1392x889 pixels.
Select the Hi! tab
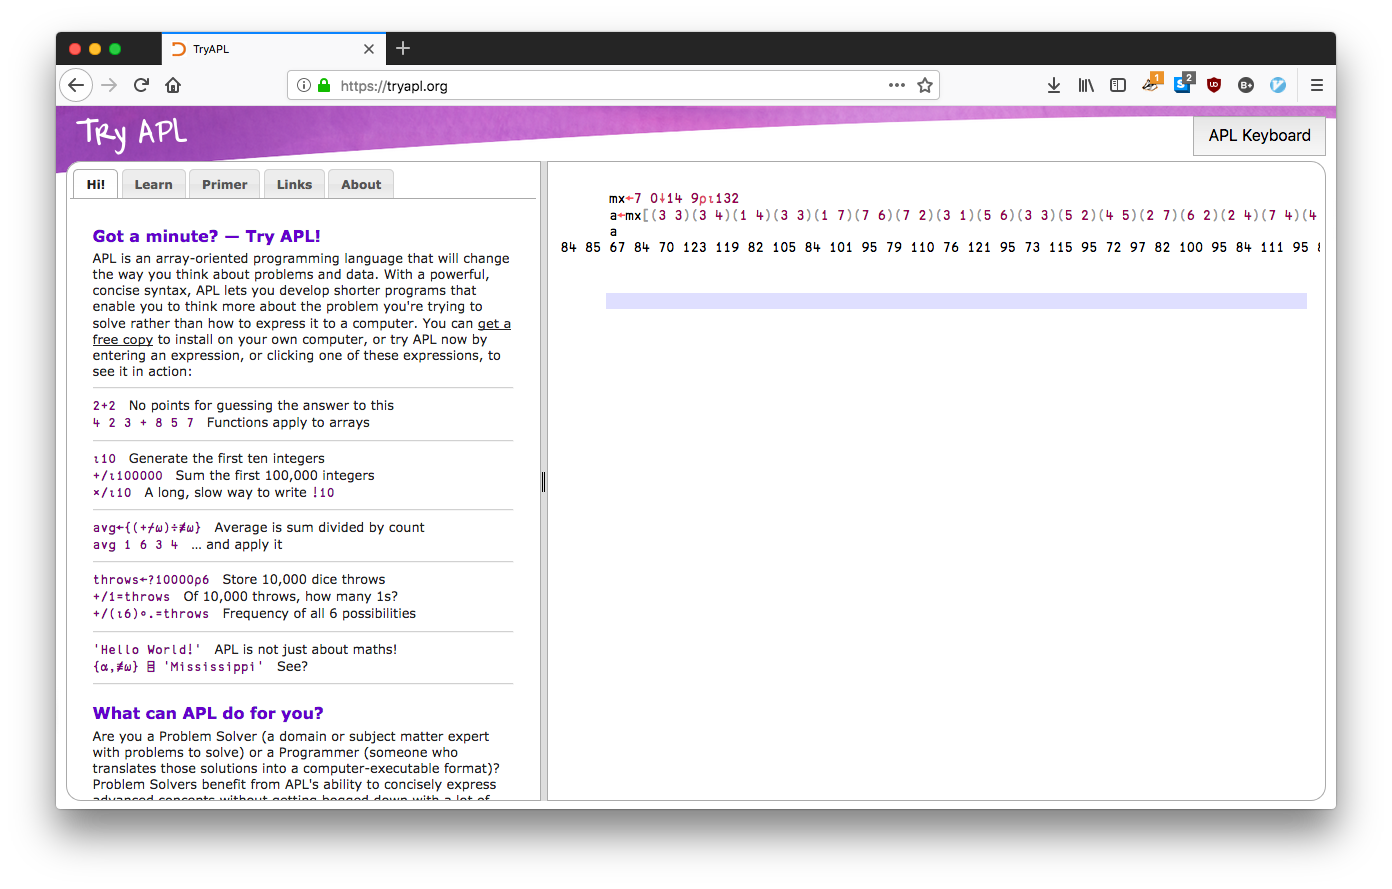point(96,184)
